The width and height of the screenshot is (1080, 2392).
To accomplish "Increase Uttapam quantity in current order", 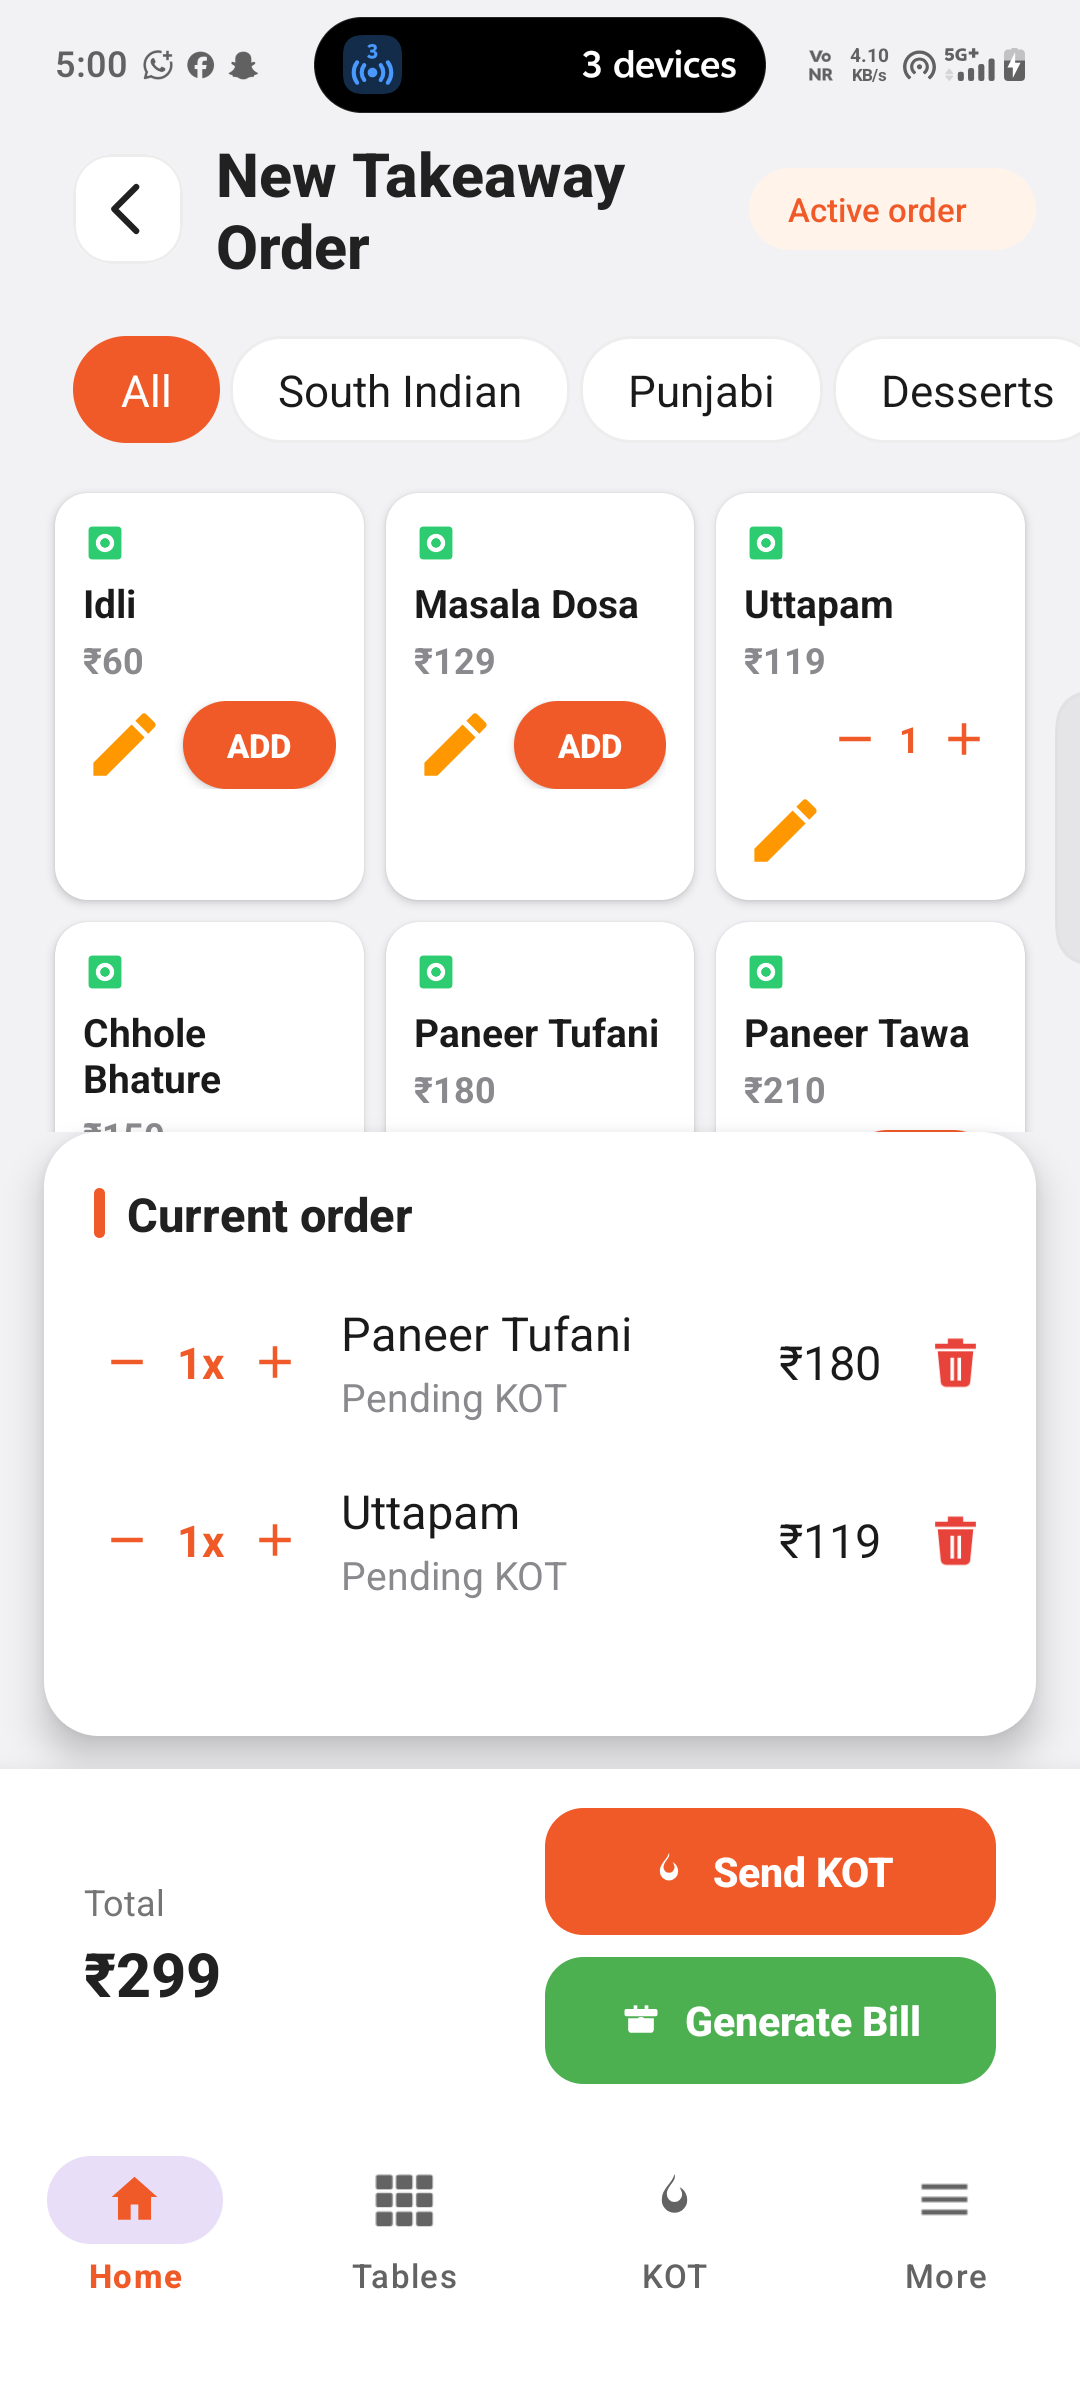I will pyautogui.click(x=275, y=1541).
